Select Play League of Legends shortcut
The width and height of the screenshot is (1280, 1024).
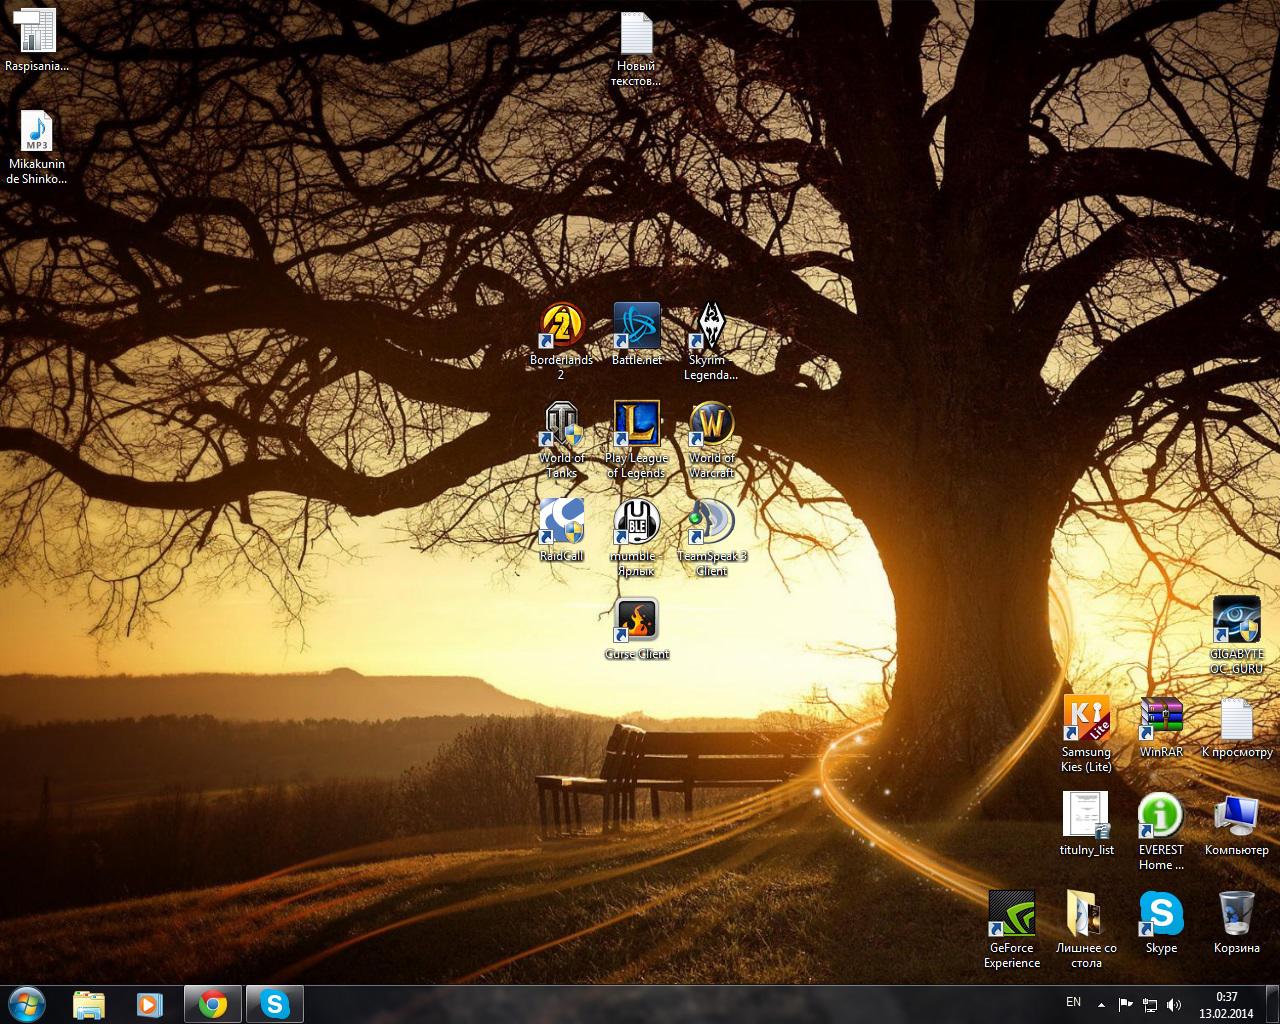(637, 424)
